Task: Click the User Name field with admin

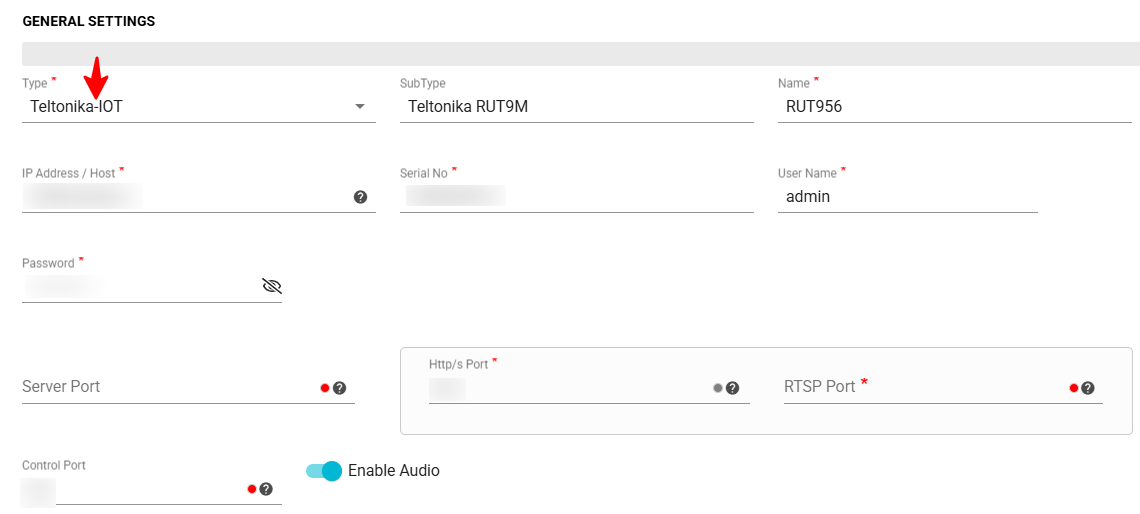Action: click(906, 197)
